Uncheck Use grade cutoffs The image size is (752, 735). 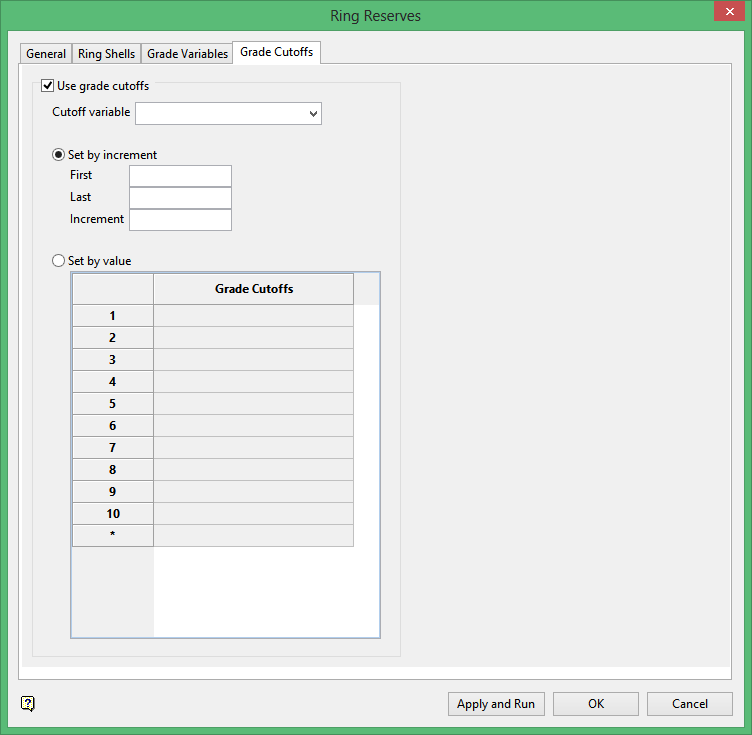(47, 86)
